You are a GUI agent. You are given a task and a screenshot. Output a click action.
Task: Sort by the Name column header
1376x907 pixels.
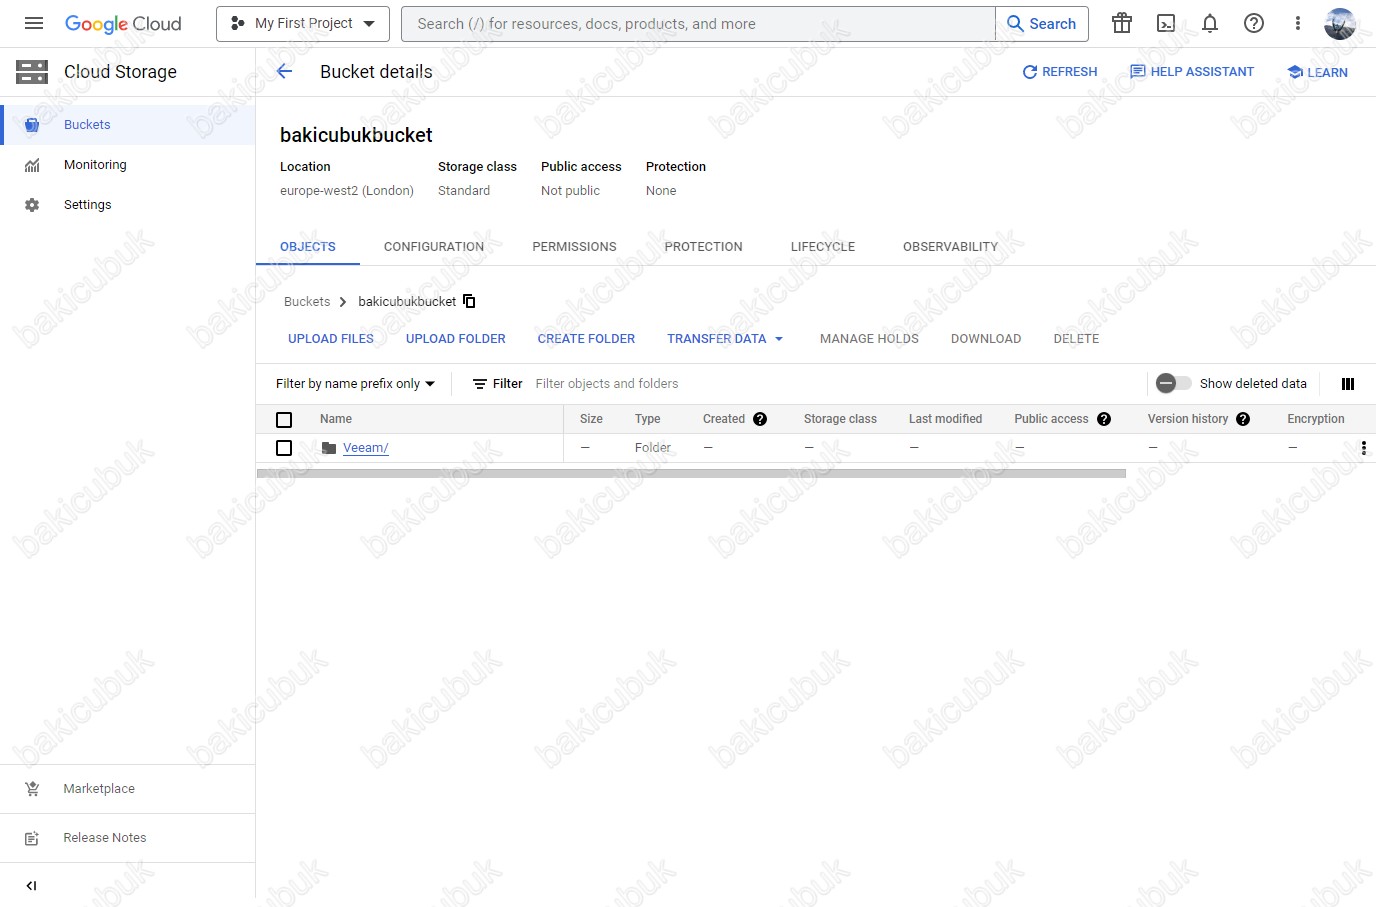[336, 419]
